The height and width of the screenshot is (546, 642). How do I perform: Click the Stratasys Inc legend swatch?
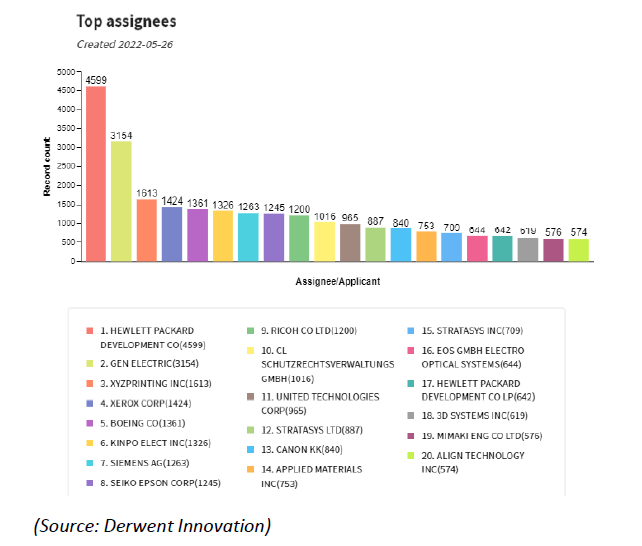(x=411, y=331)
